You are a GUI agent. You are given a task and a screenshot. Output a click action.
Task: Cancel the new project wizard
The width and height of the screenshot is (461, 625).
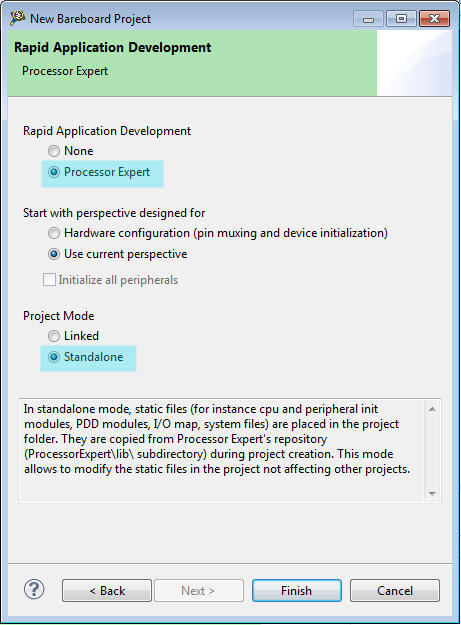(x=395, y=590)
